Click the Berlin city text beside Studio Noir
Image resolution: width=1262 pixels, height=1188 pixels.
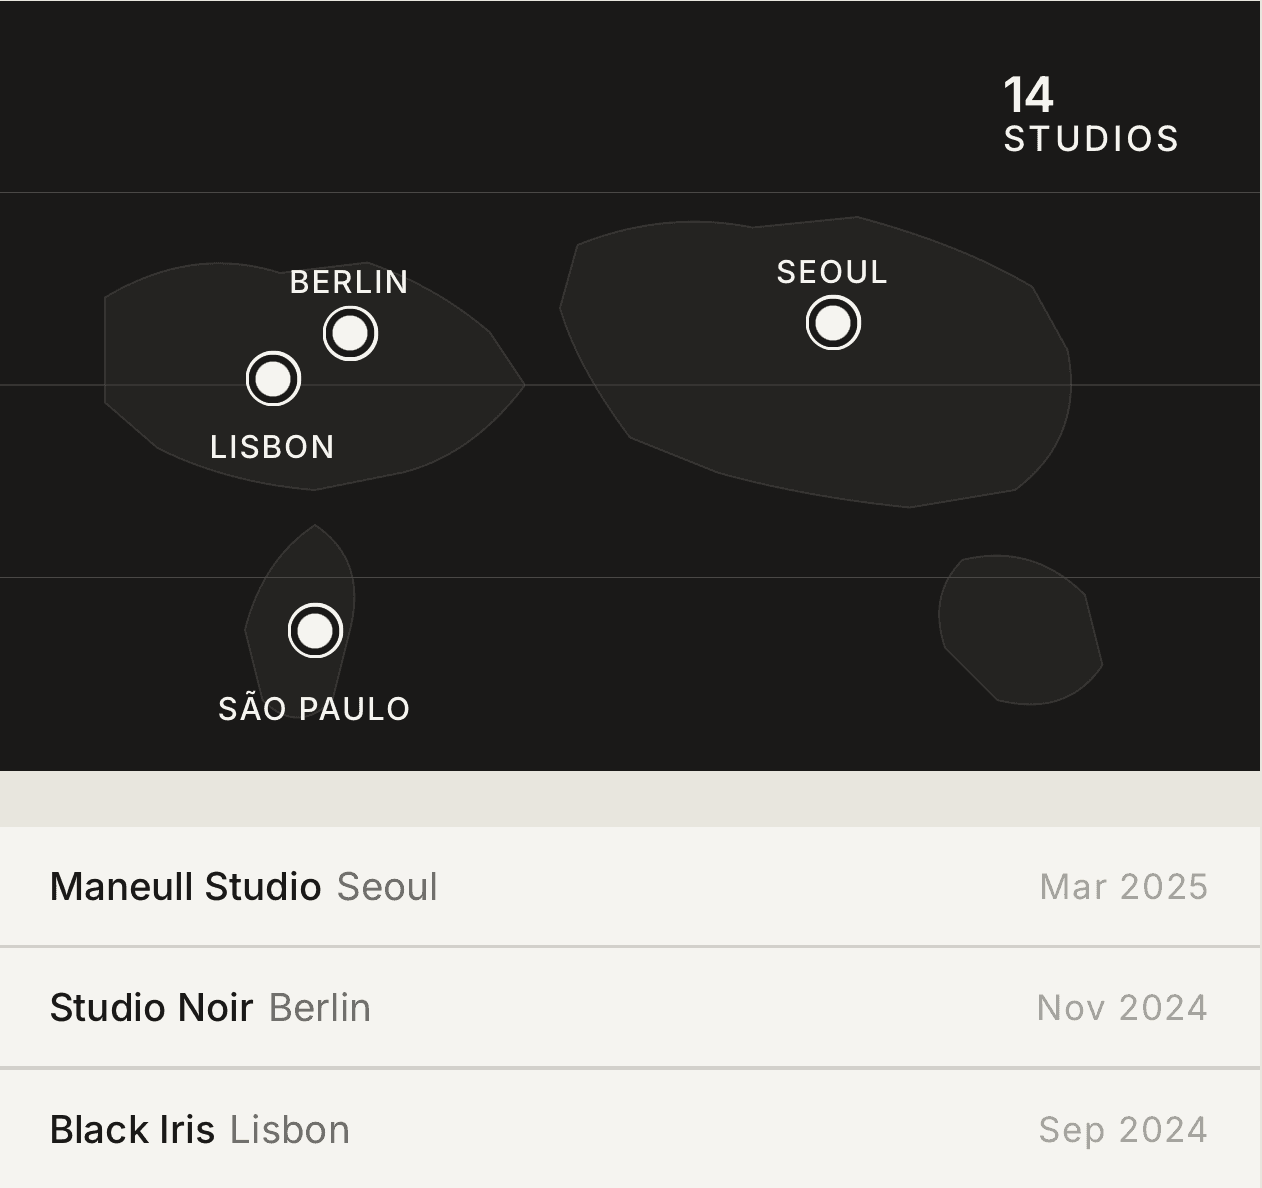coord(320,1008)
